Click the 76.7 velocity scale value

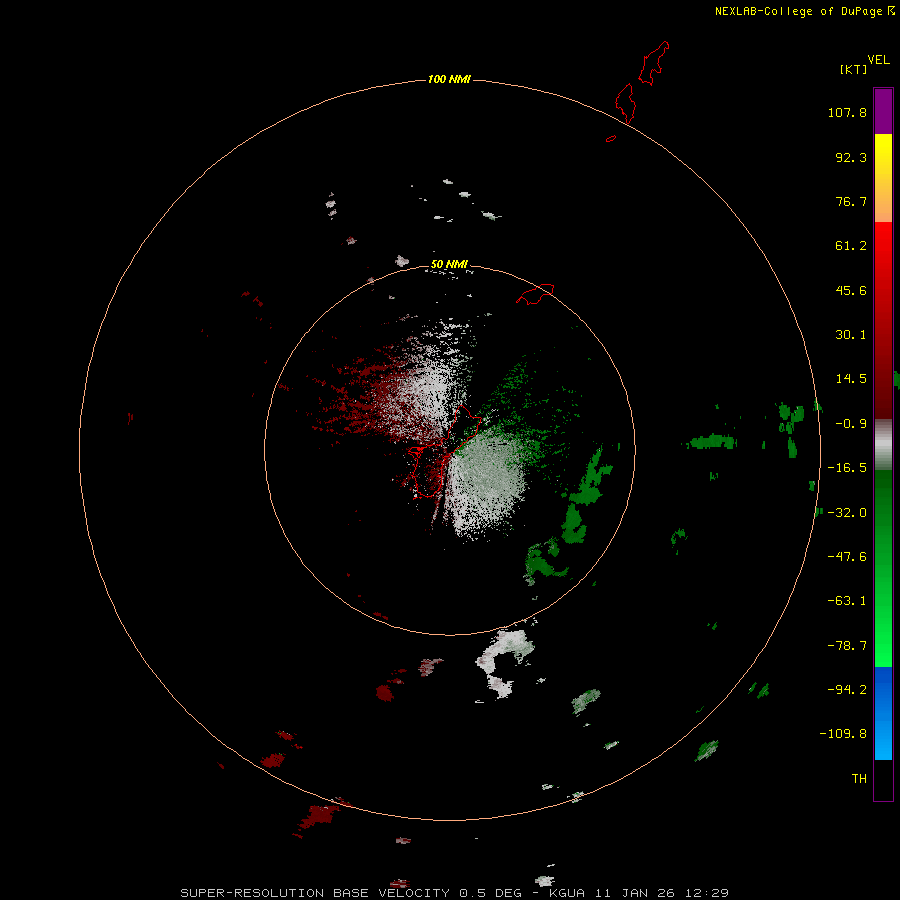pos(851,201)
